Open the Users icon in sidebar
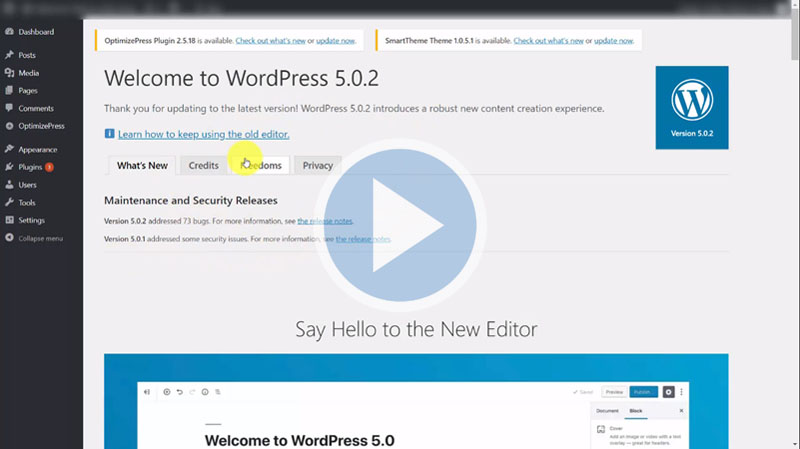The width and height of the screenshot is (800, 449). (x=9, y=185)
